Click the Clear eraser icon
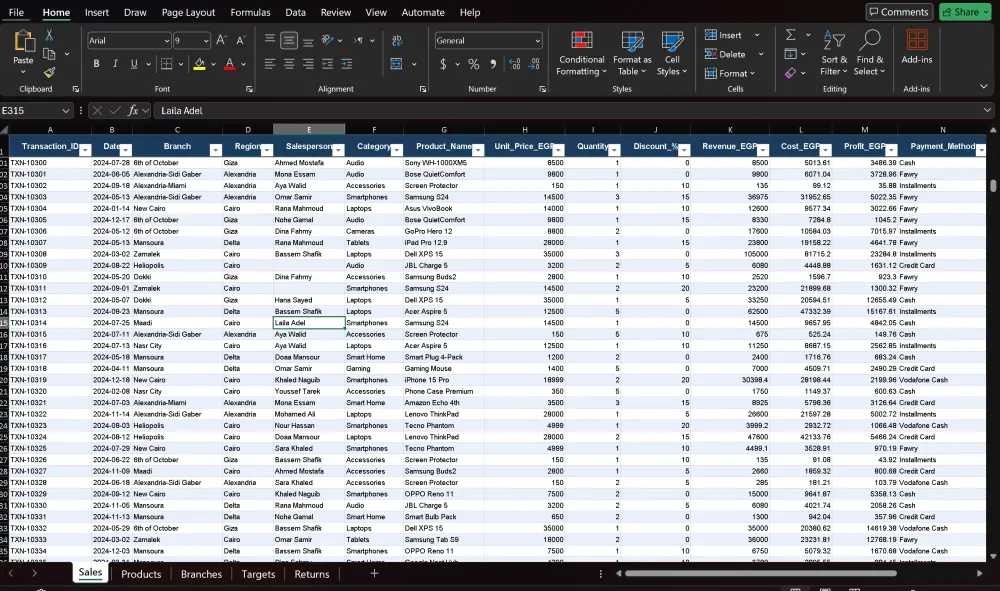Viewport: 1000px width, 591px height. [x=791, y=73]
